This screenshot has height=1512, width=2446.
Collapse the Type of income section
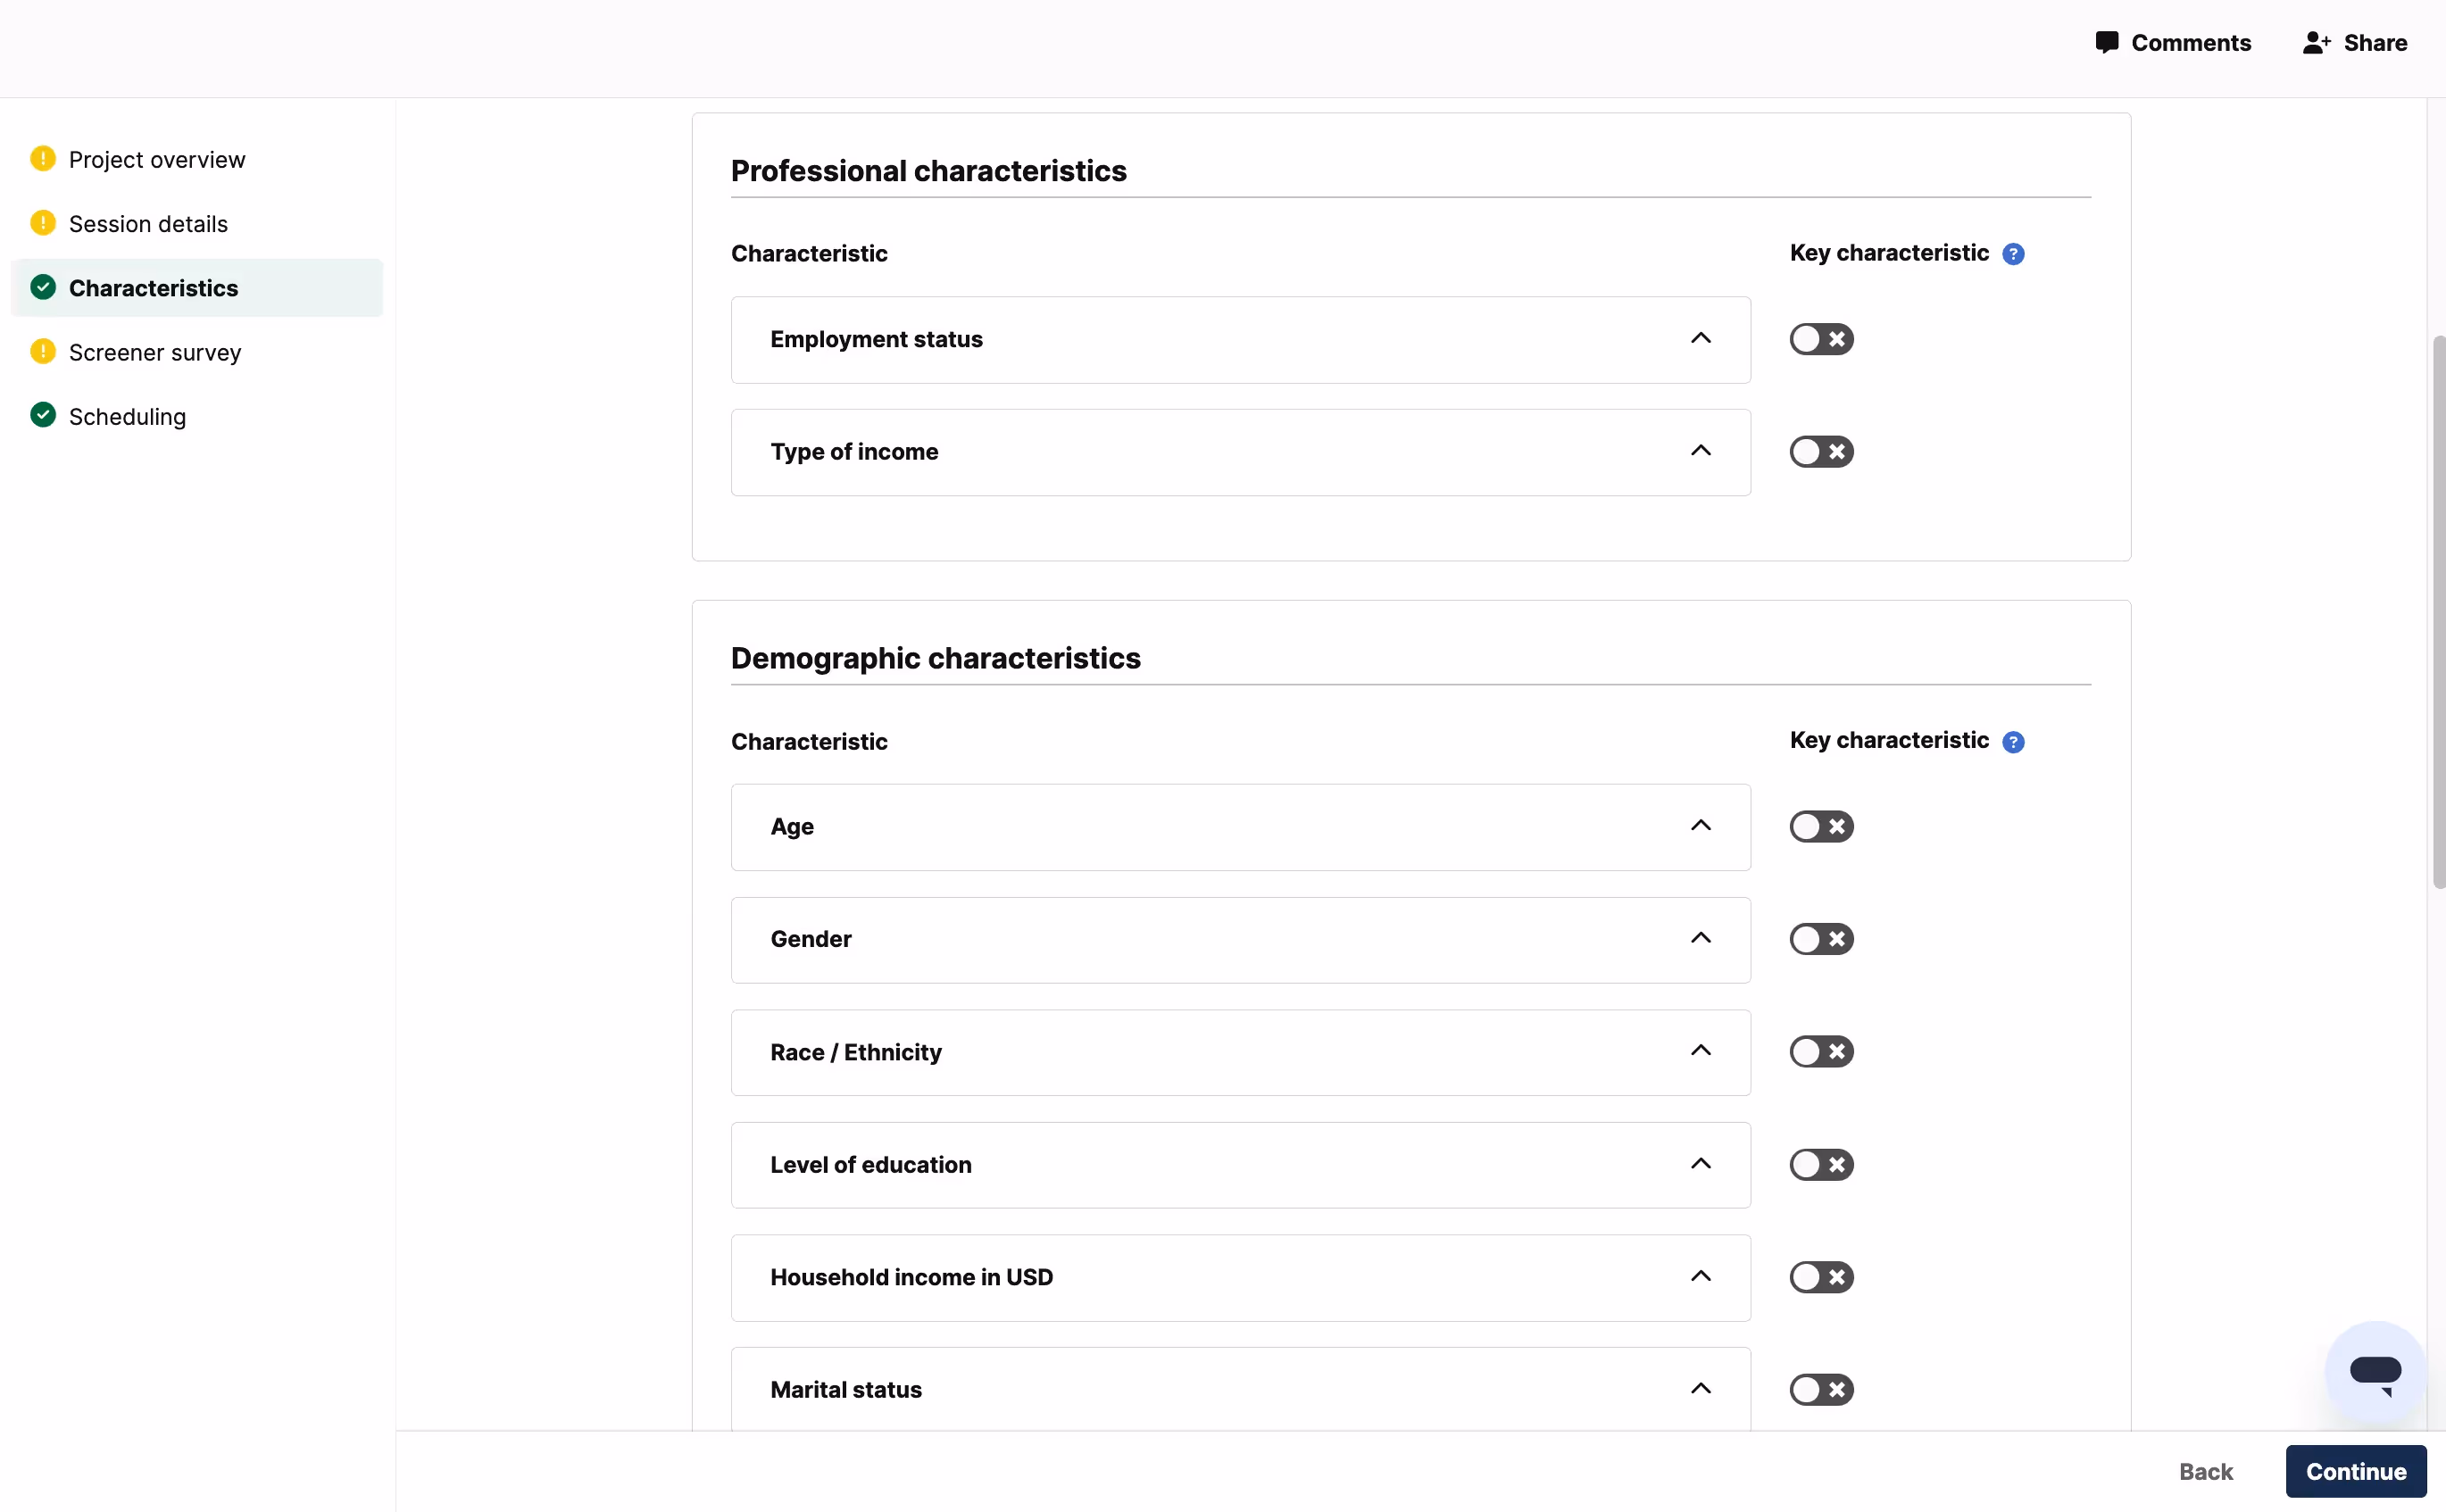coord(1700,452)
